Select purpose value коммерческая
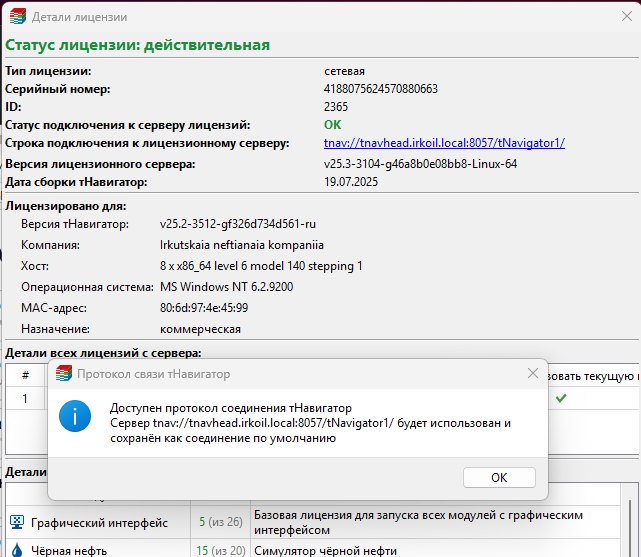This screenshot has width=641, height=557. point(200,329)
